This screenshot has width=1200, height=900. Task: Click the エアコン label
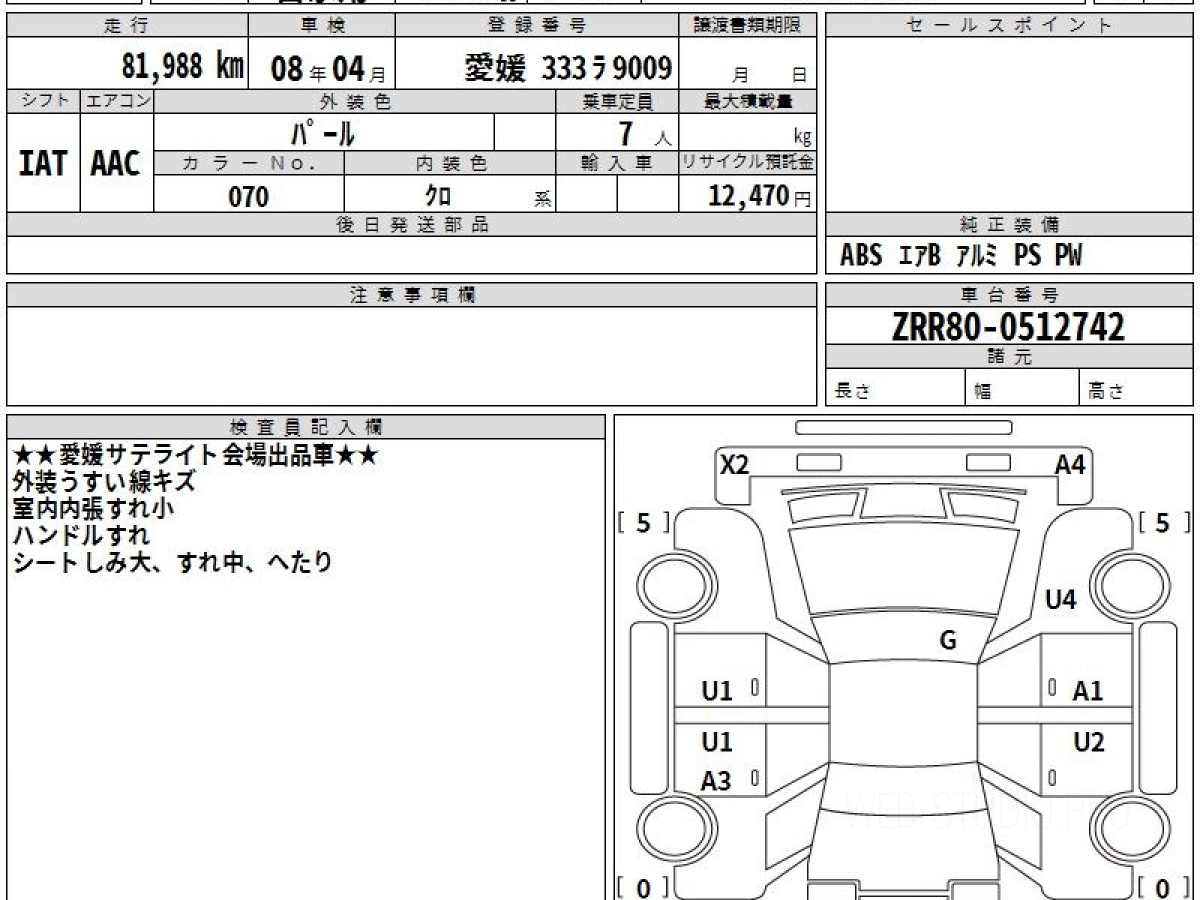[116, 101]
